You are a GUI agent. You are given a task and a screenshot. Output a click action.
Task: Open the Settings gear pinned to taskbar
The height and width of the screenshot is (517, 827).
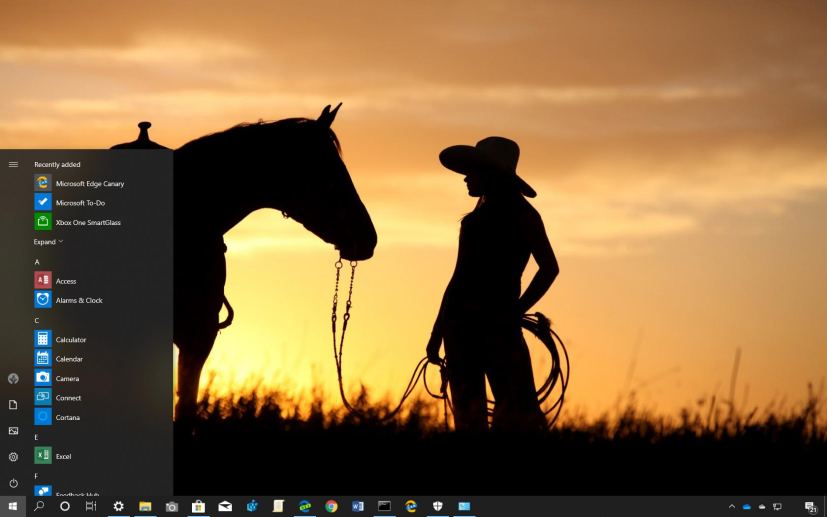[x=119, y=506]
